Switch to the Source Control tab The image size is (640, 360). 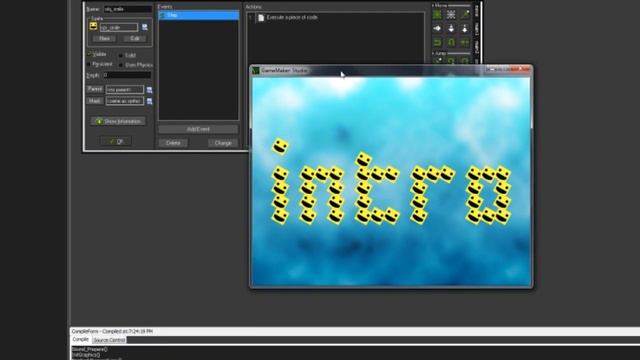click(x=109, y=340)
